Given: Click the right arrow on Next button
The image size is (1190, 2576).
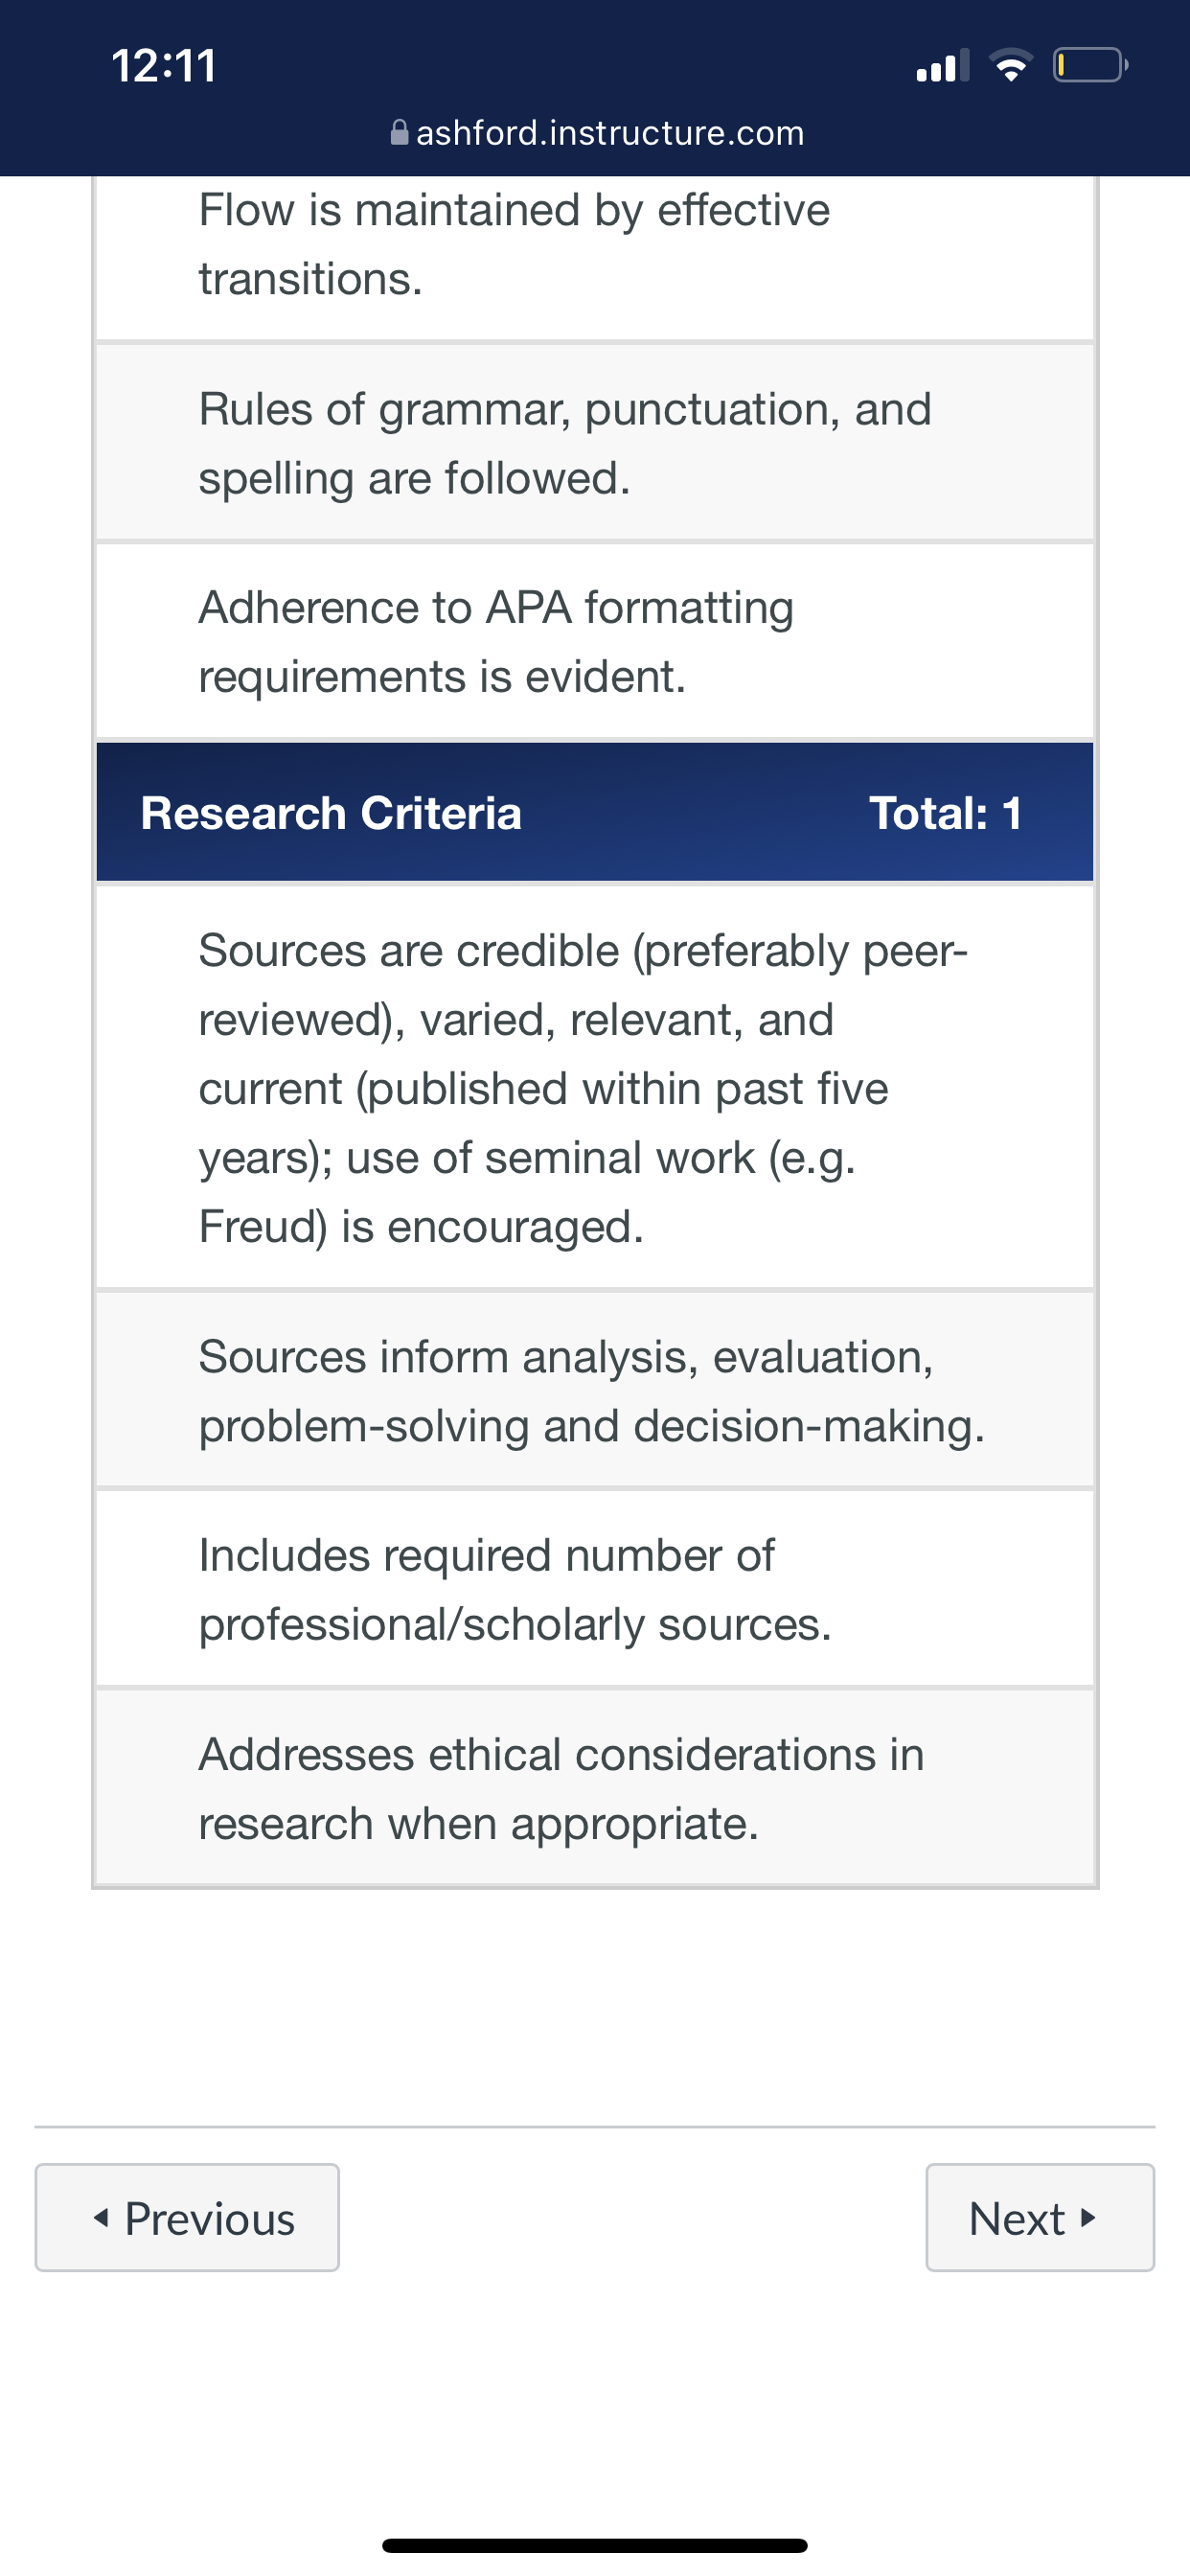Looking at the screenshot, I should tap(1088, 2217).
